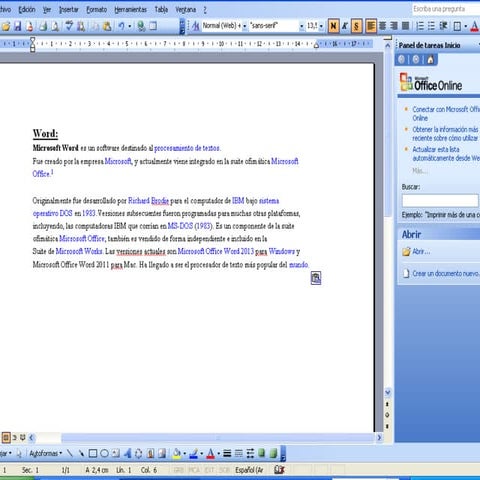Click the indent adjustment icon beside the bullets
The image size is (480, 480).
coord(443,26)
